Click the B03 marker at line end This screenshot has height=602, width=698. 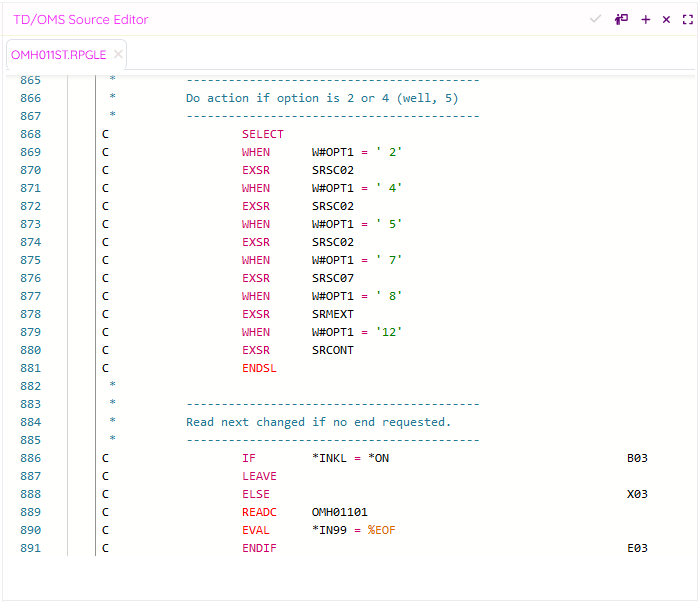(637, 458)
